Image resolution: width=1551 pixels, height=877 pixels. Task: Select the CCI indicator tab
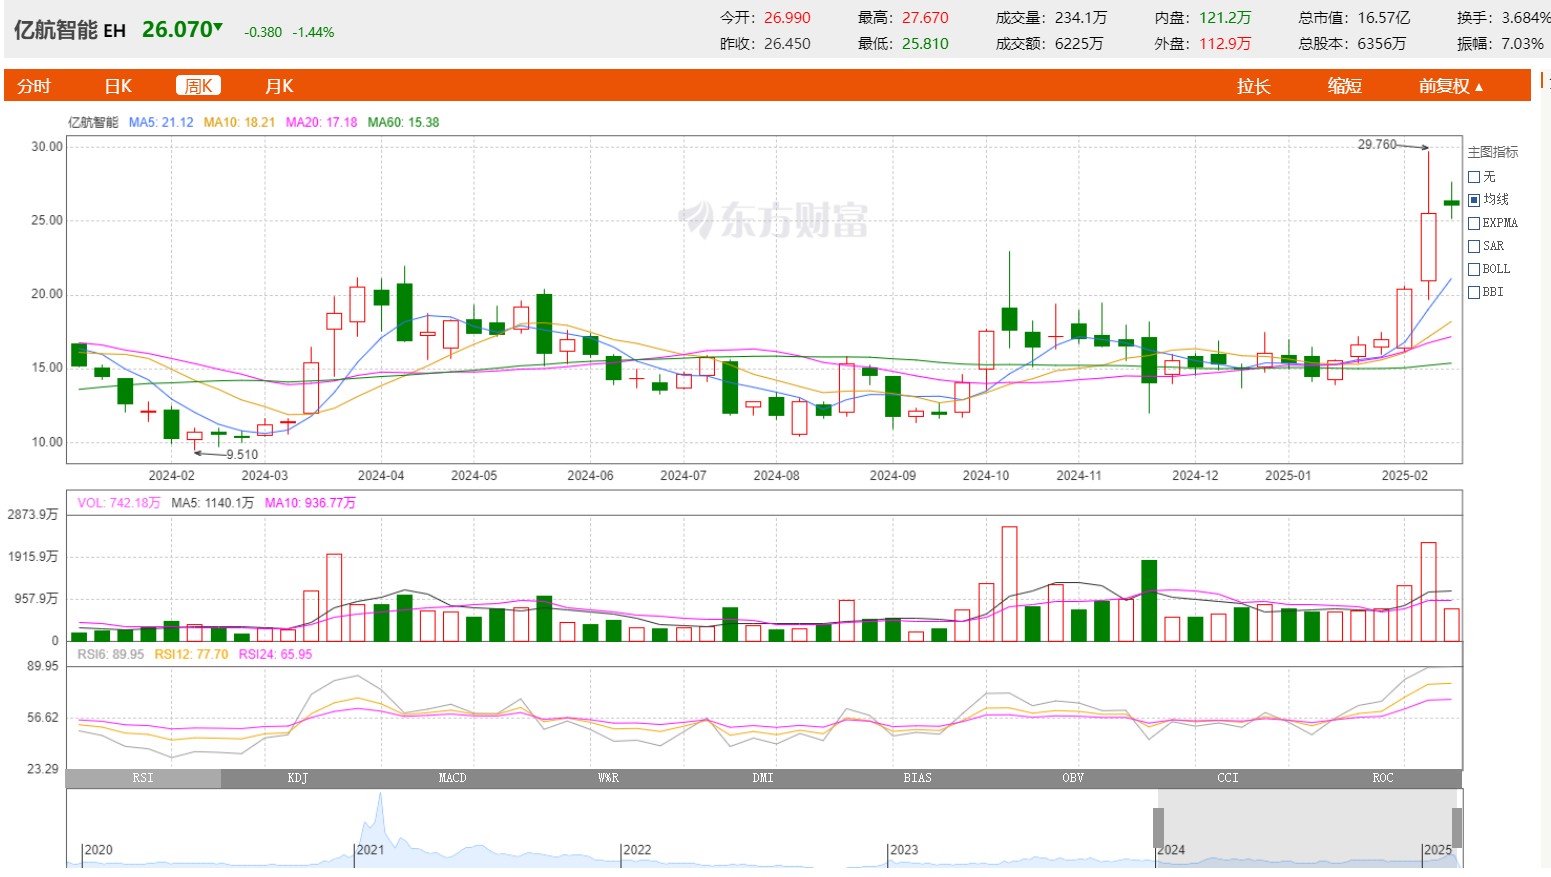pyautogui.click(x=1228, y=778)
